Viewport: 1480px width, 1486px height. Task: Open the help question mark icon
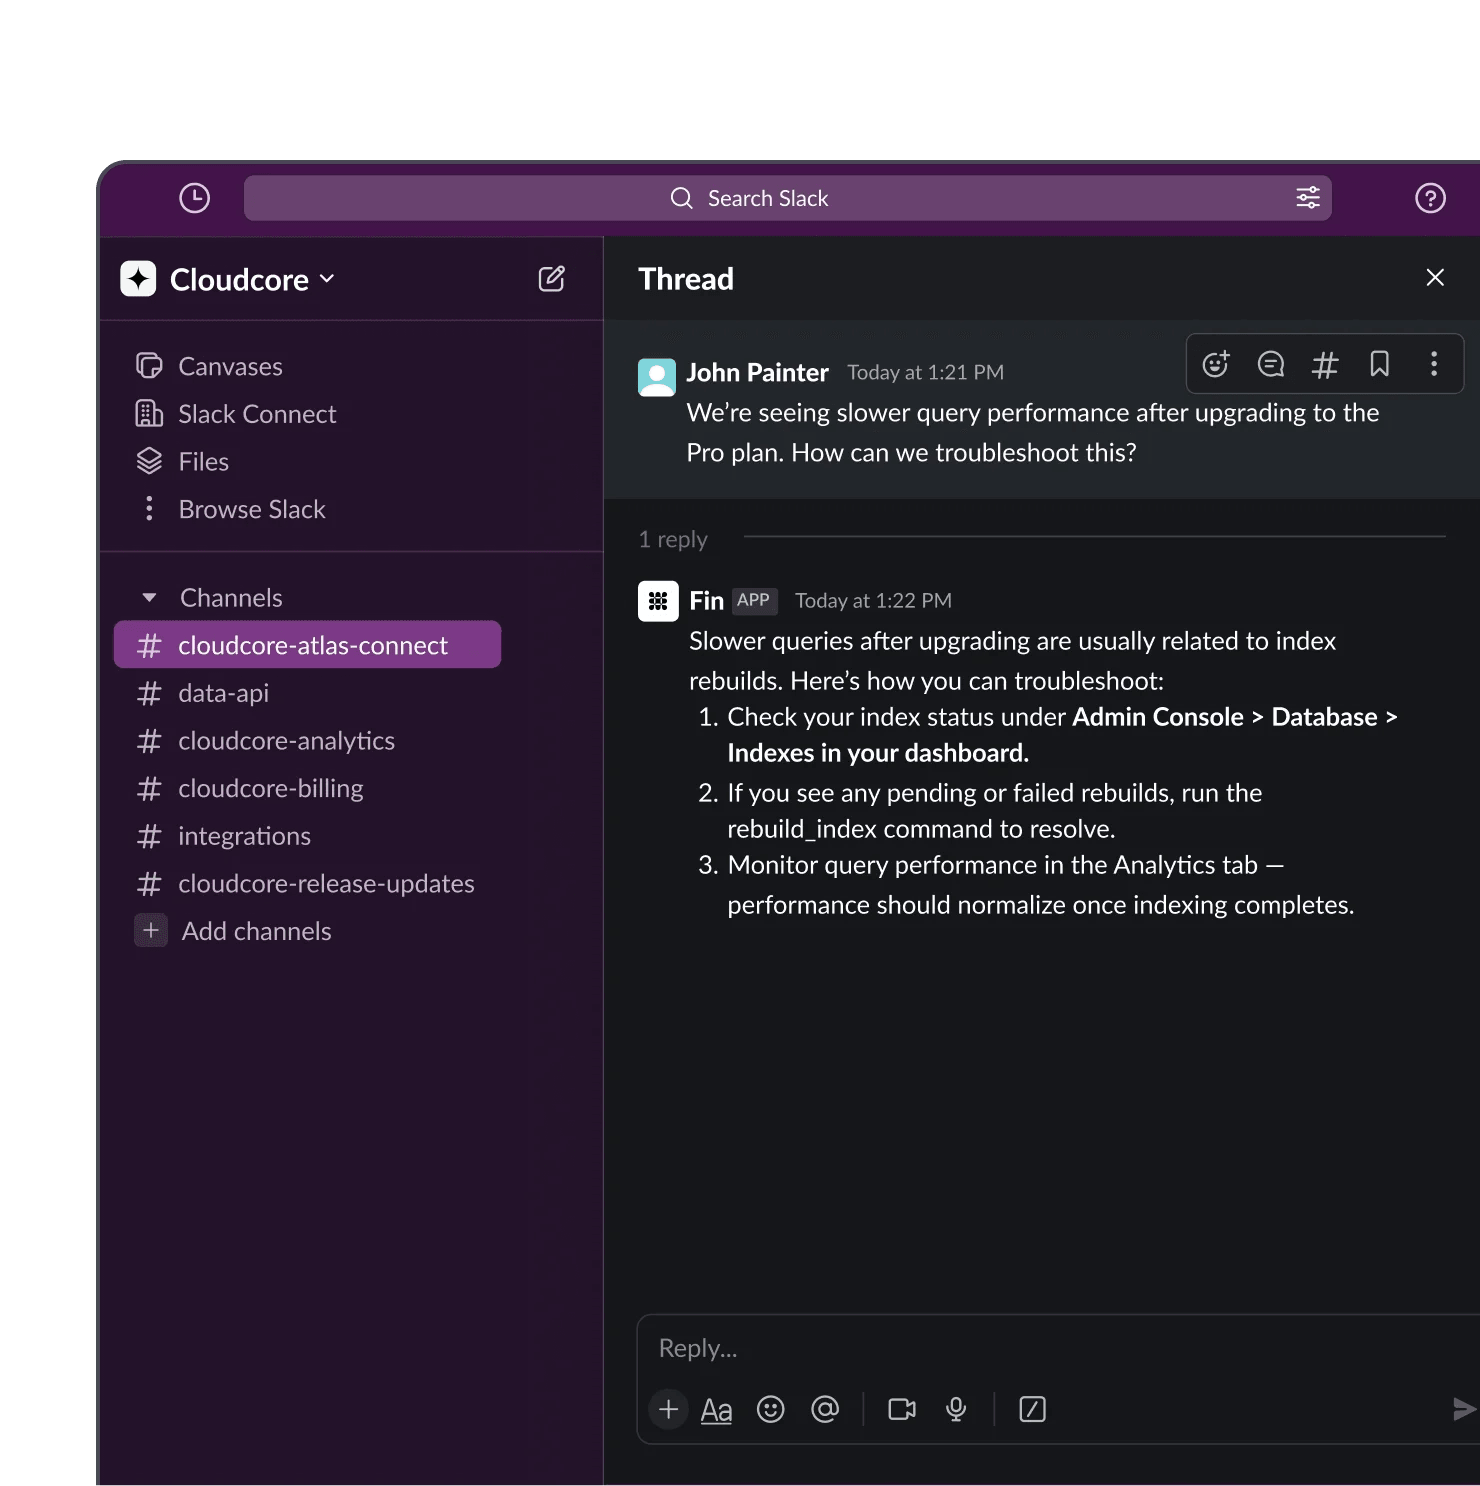[1430, 198]
